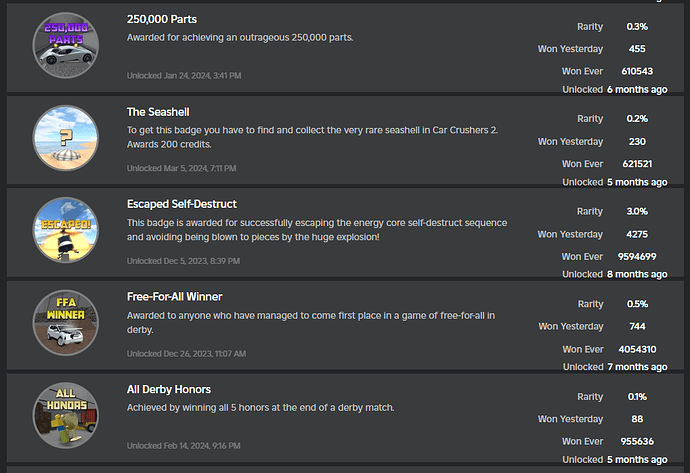The width and height of the screenshot is (690, 473).
Task: Click the 250,000 Parts badge description text
Action: click(240, 38)
